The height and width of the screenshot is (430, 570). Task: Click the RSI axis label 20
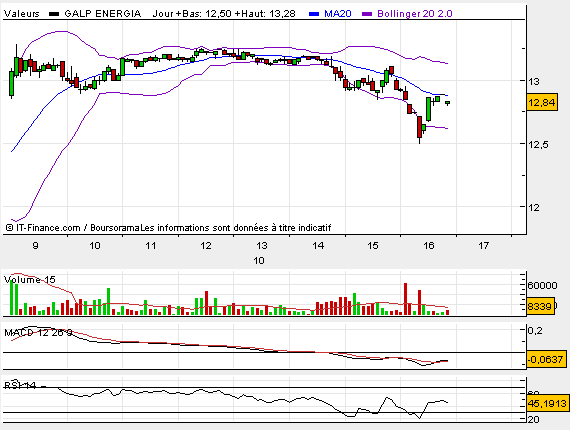click(x=533, y=419)
